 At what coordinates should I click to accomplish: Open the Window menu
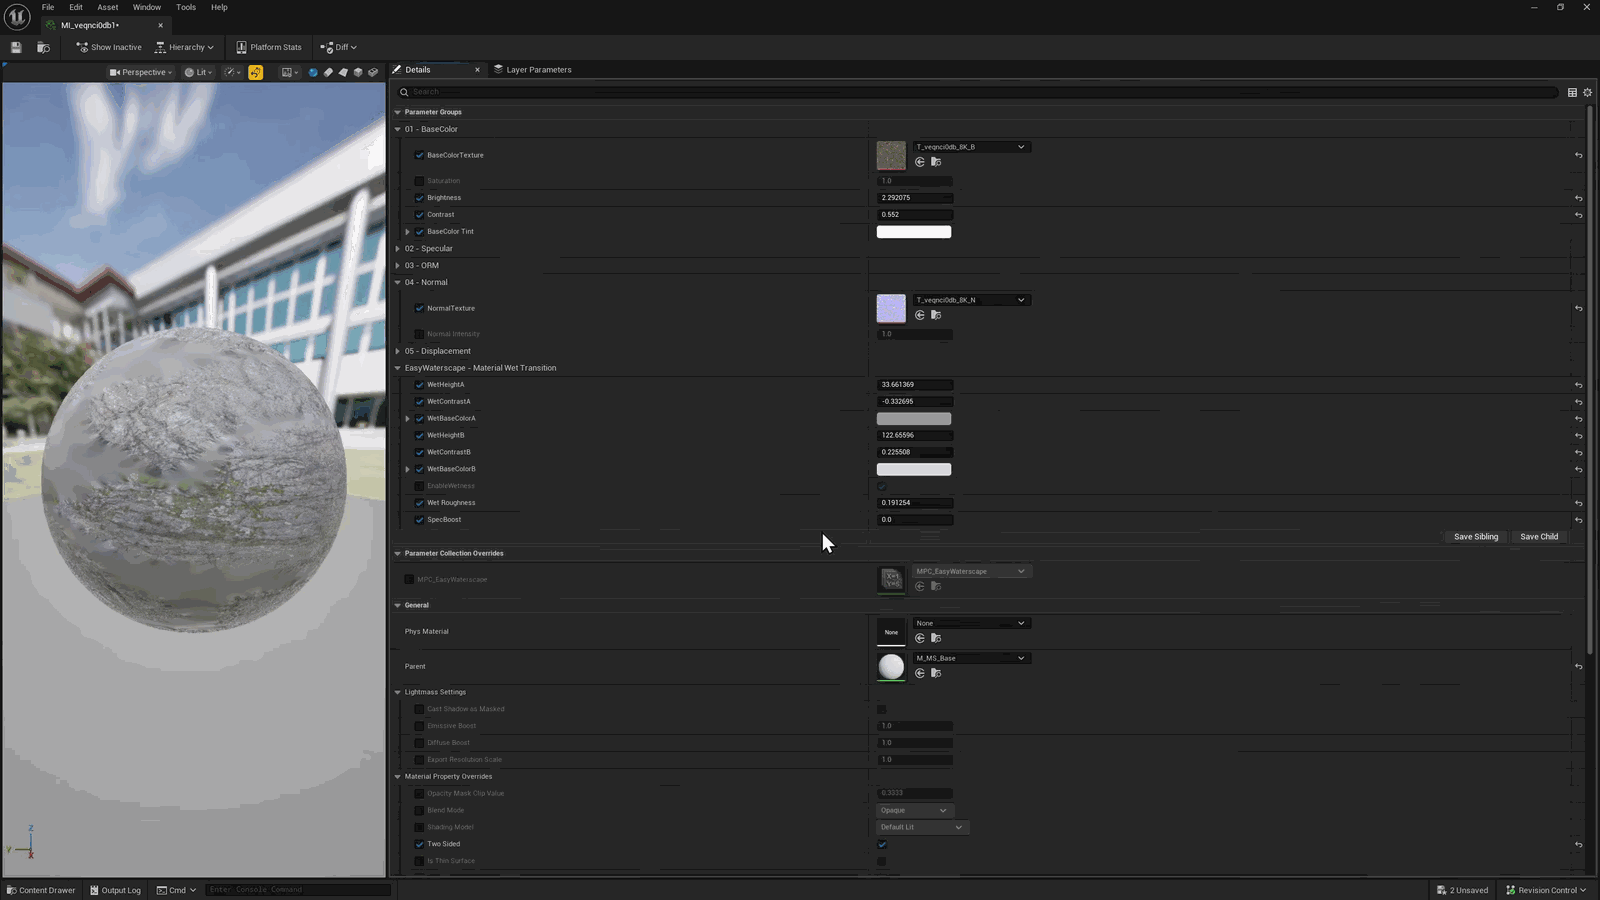[x=147, y=7]
